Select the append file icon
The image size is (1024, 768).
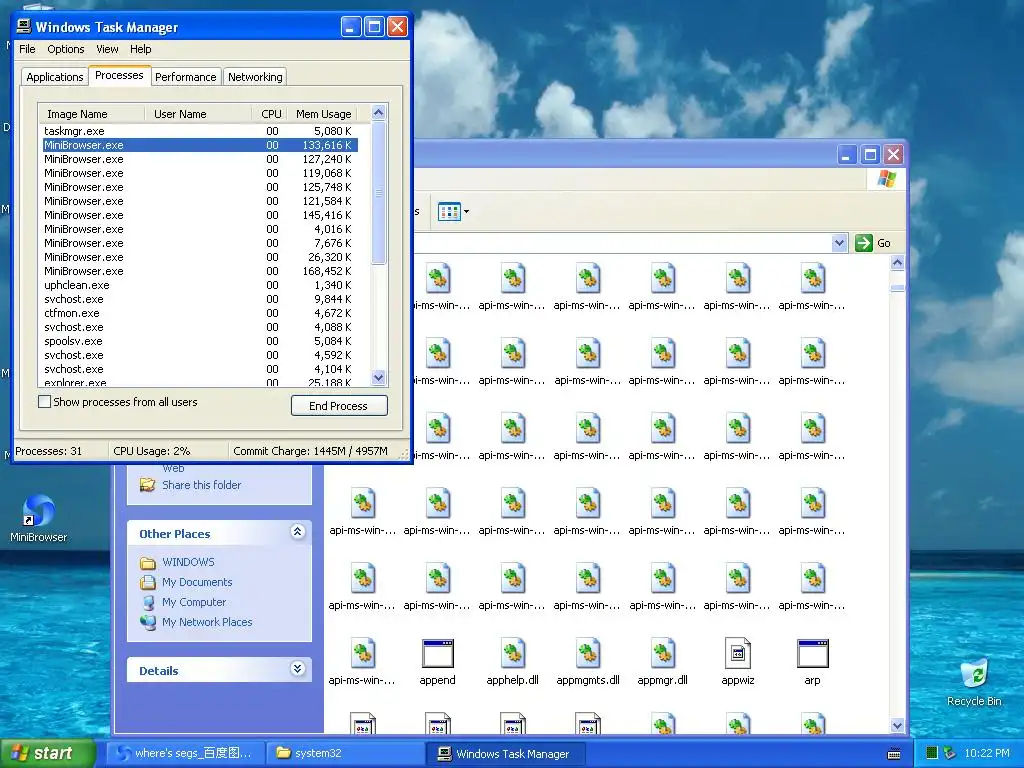pyautogui.click(x=438, y=654)
